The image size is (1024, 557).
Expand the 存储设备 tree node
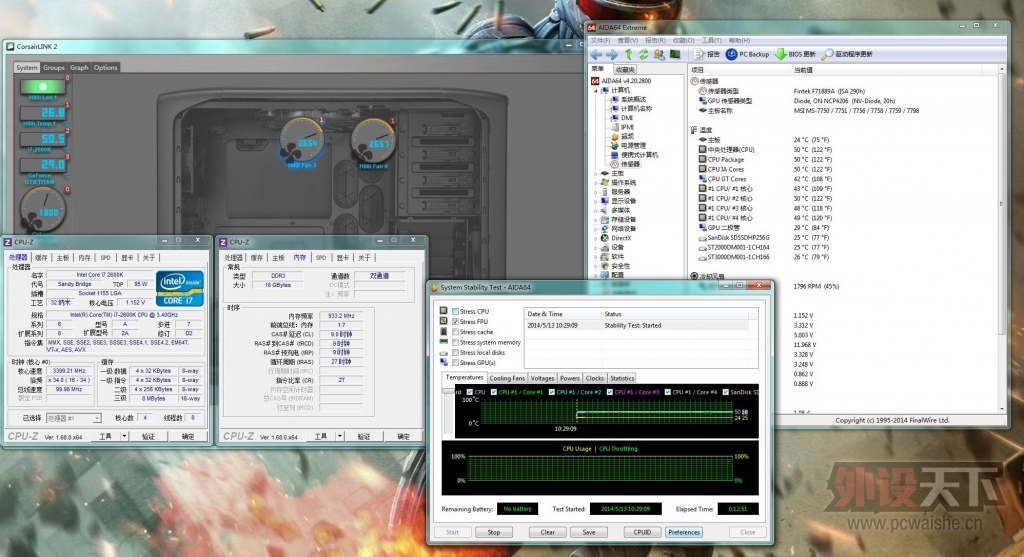tap(596, 220)
